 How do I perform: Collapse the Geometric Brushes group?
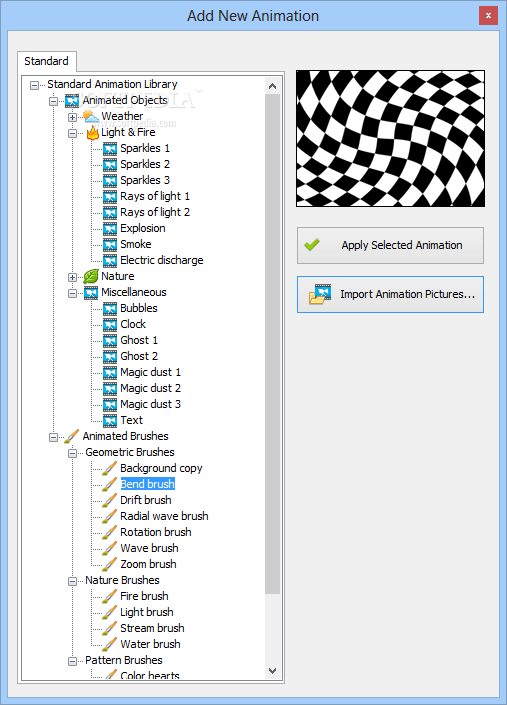click(x=72, y=453)
